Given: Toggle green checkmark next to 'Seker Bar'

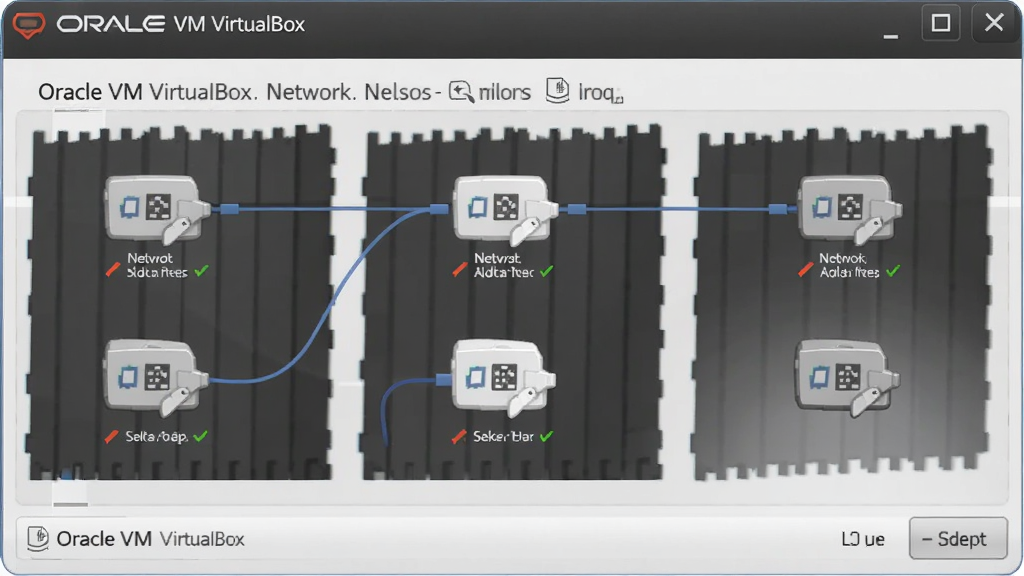Looking at the screenshot, I should tap(547, 436).
